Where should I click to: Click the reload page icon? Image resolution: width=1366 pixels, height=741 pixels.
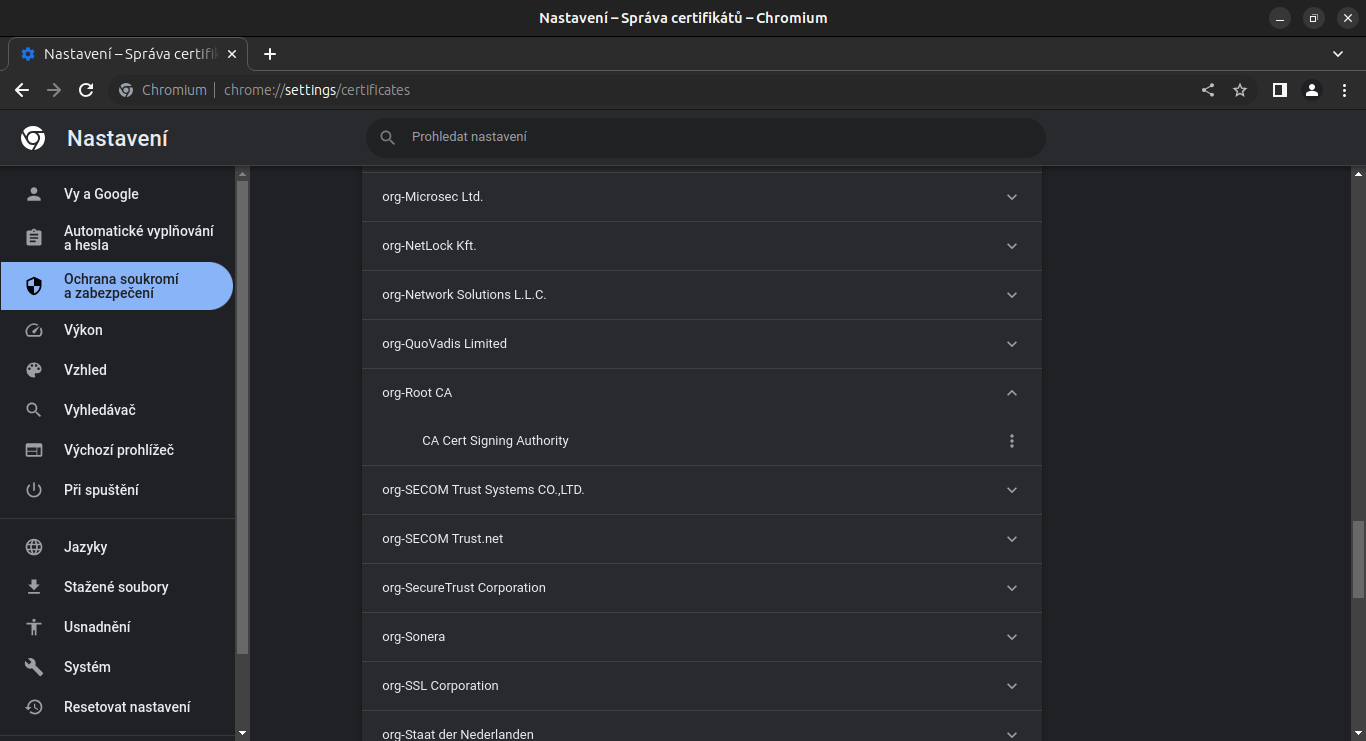pyautogui.click(x=86, y=90)
